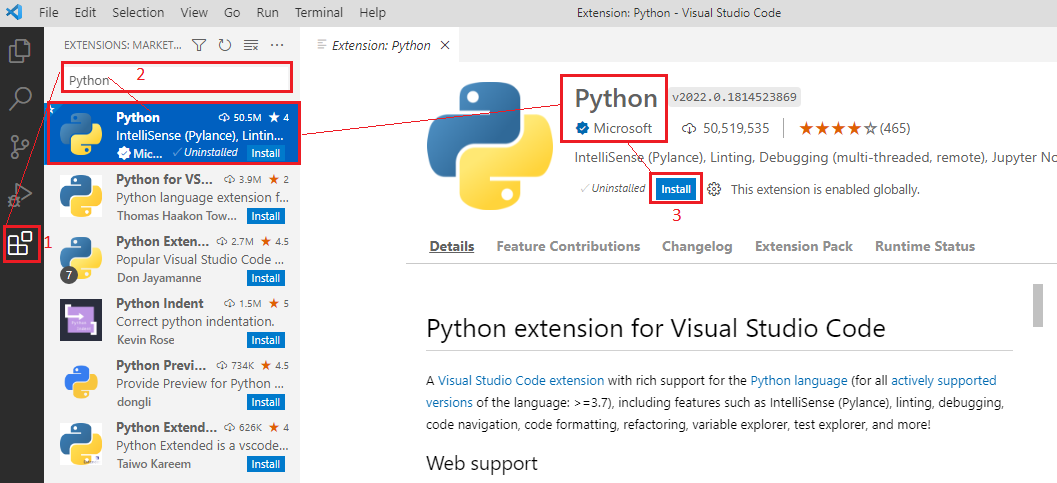Switch to the Feature Contributions tab
The width and height of the screenshot is (1057, 483).
tap(568, 247)
